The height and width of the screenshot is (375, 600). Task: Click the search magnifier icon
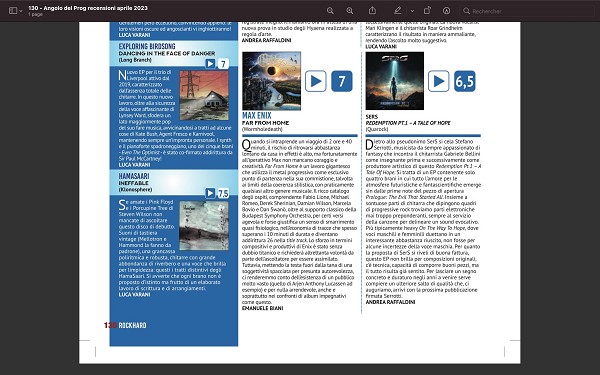point(466,11)
